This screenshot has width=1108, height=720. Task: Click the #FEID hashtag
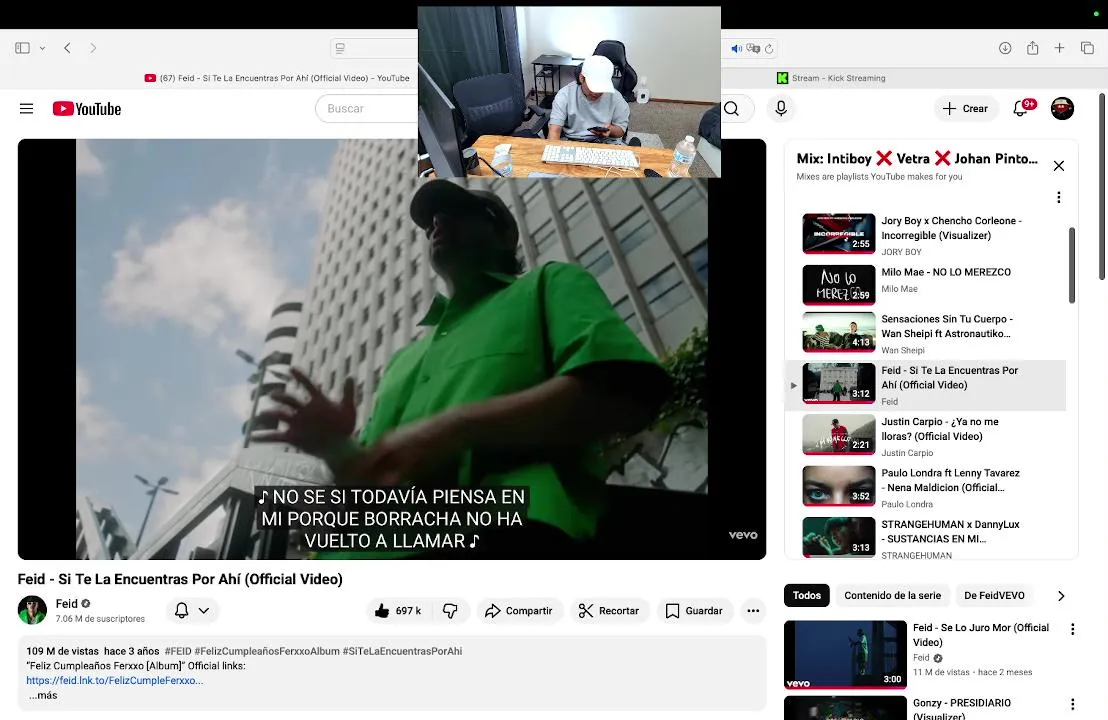(x=178, y=651)
